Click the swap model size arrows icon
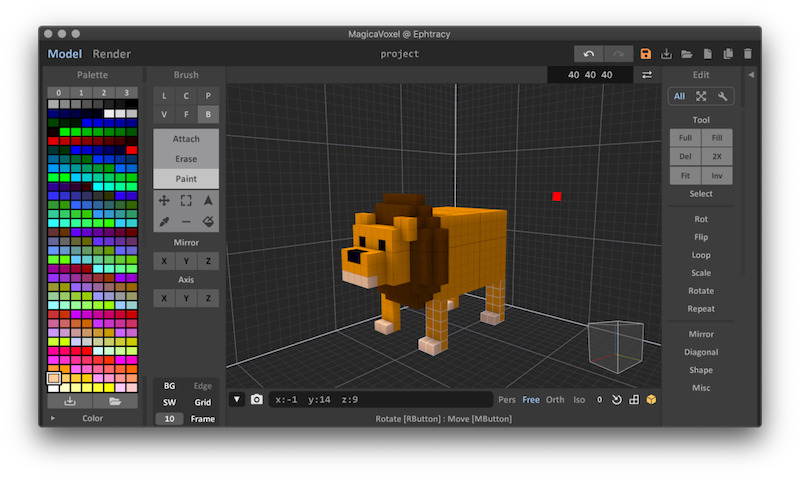The height and width of the screenshot is (478, 800). click(647, 75)
